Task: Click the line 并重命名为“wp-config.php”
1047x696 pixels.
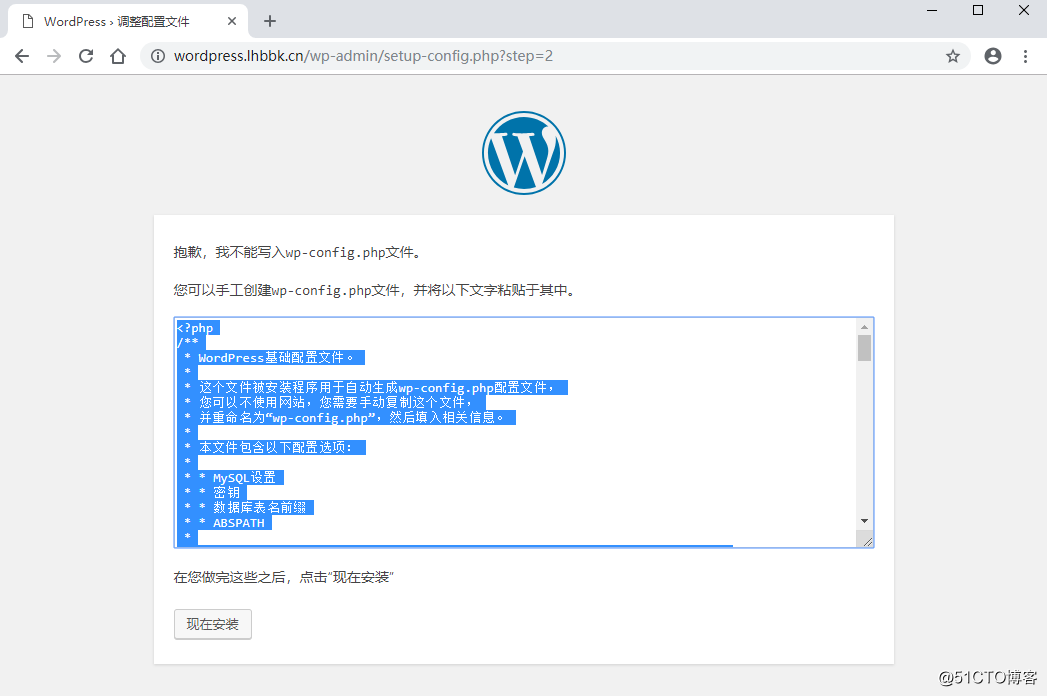Action: click(352, 418)
